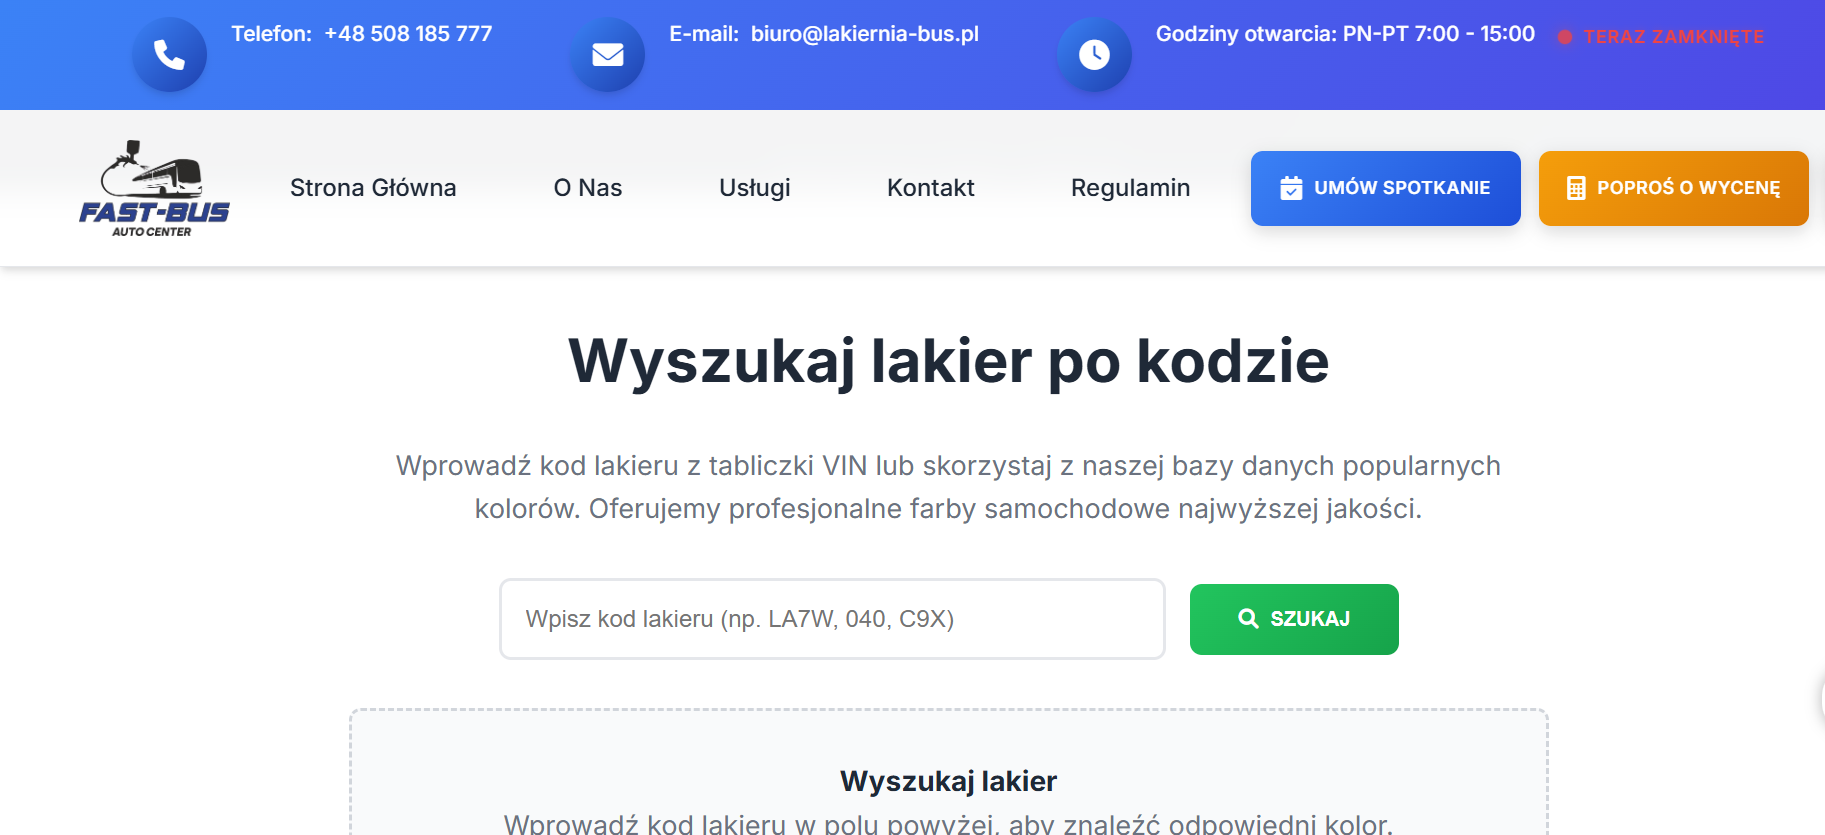1825x835 pixels.
Task: Click the green Szukaj button
Action: tap(1294, 619)
